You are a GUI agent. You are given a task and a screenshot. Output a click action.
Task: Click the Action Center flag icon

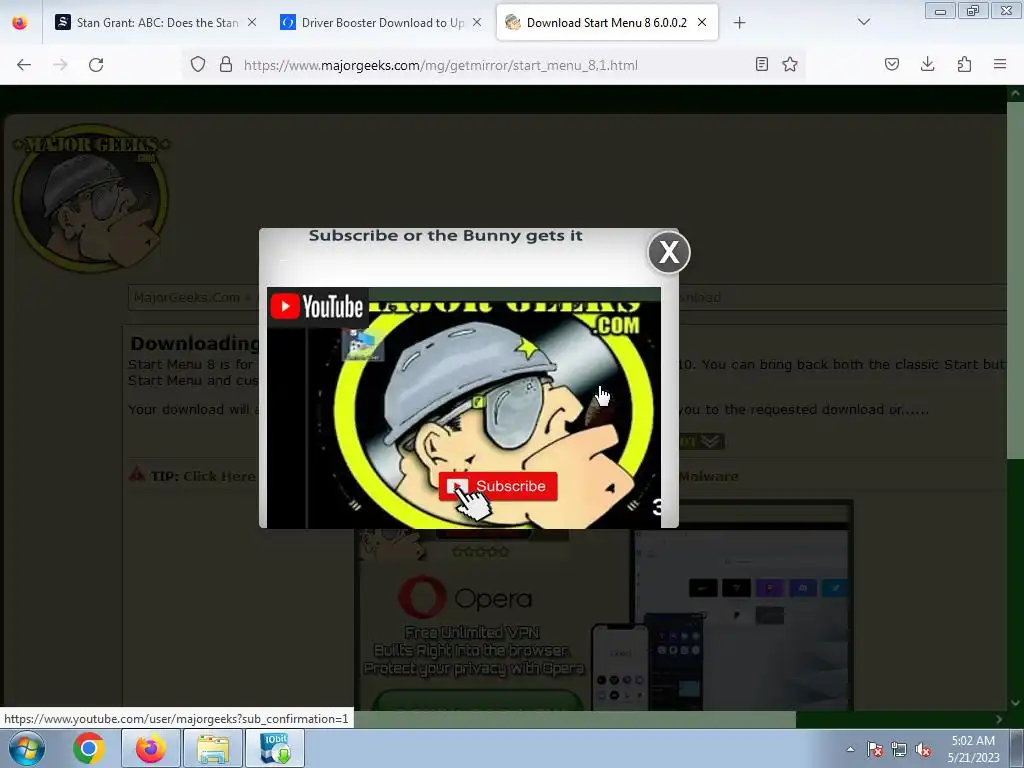point(875,749)
